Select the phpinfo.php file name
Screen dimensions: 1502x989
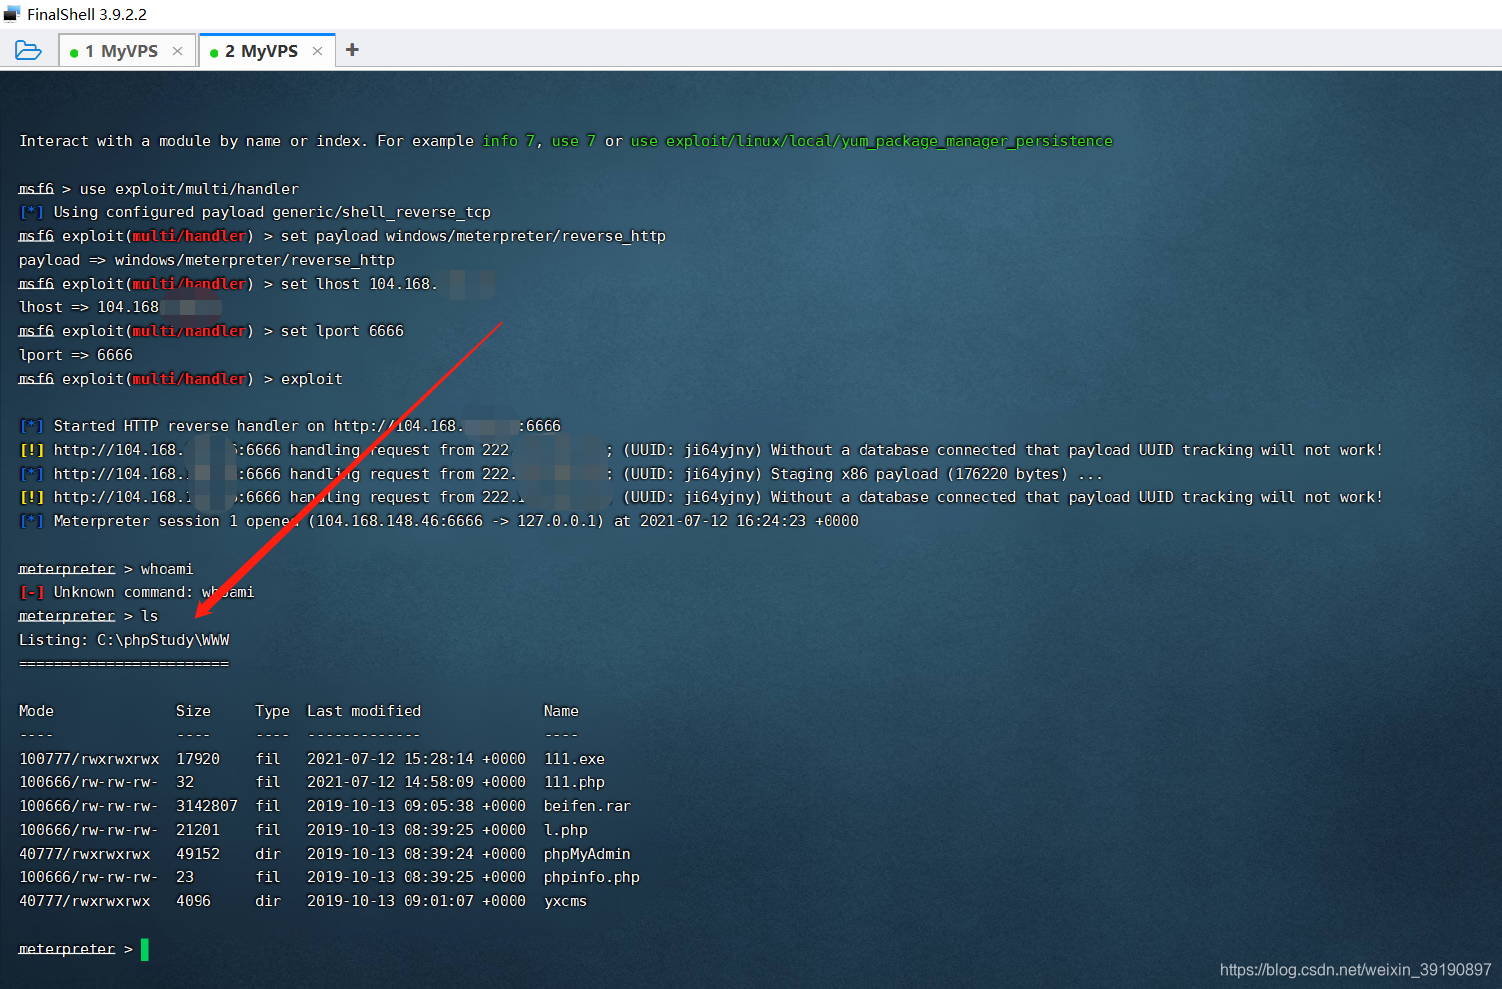(x=592, y=877)
